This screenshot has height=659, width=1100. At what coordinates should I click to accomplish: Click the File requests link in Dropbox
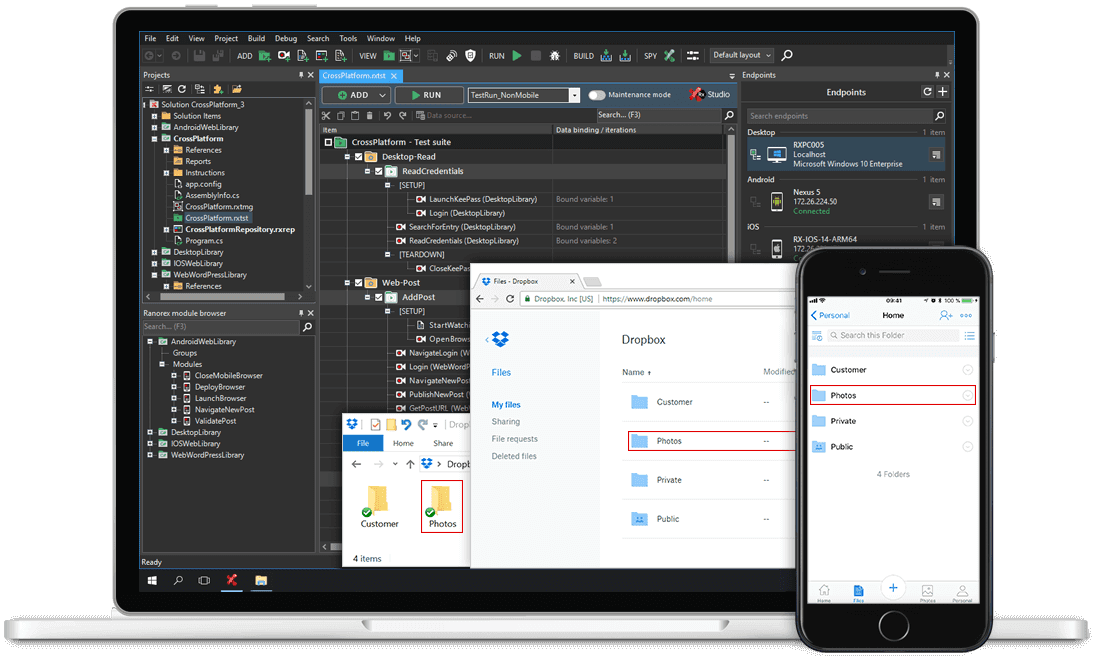[x=515, y=439]
